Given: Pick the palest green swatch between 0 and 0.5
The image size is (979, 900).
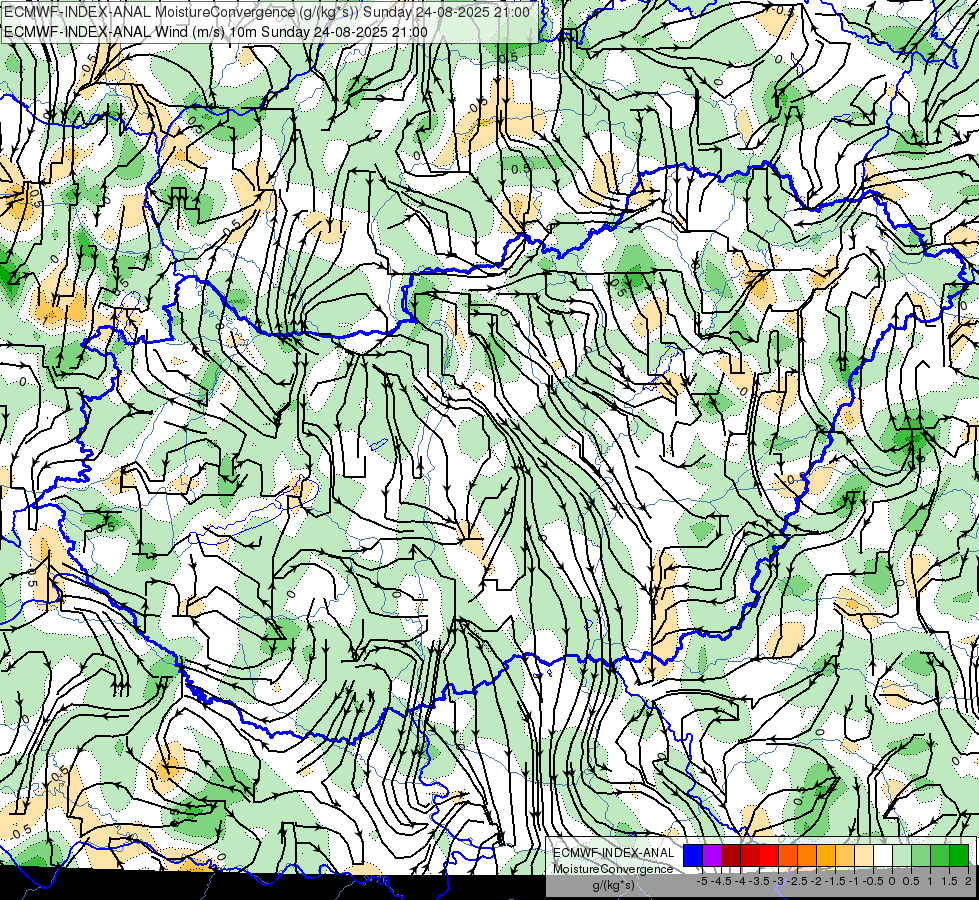Looking at the screenshot, I should coord(902,856).
